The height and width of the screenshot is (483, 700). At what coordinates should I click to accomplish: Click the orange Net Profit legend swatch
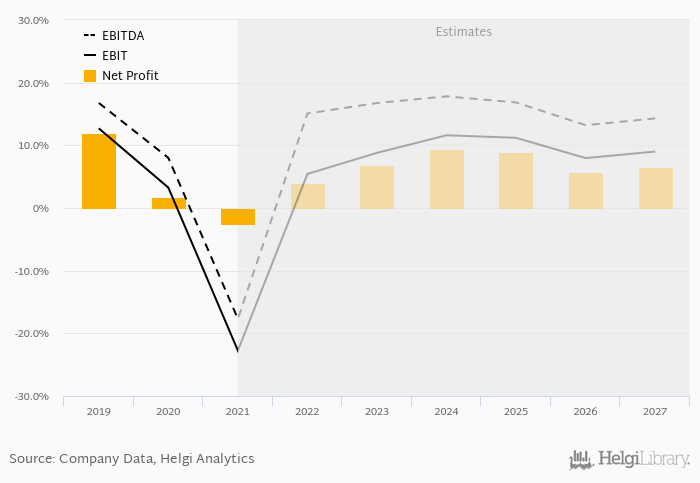(90, 76)
